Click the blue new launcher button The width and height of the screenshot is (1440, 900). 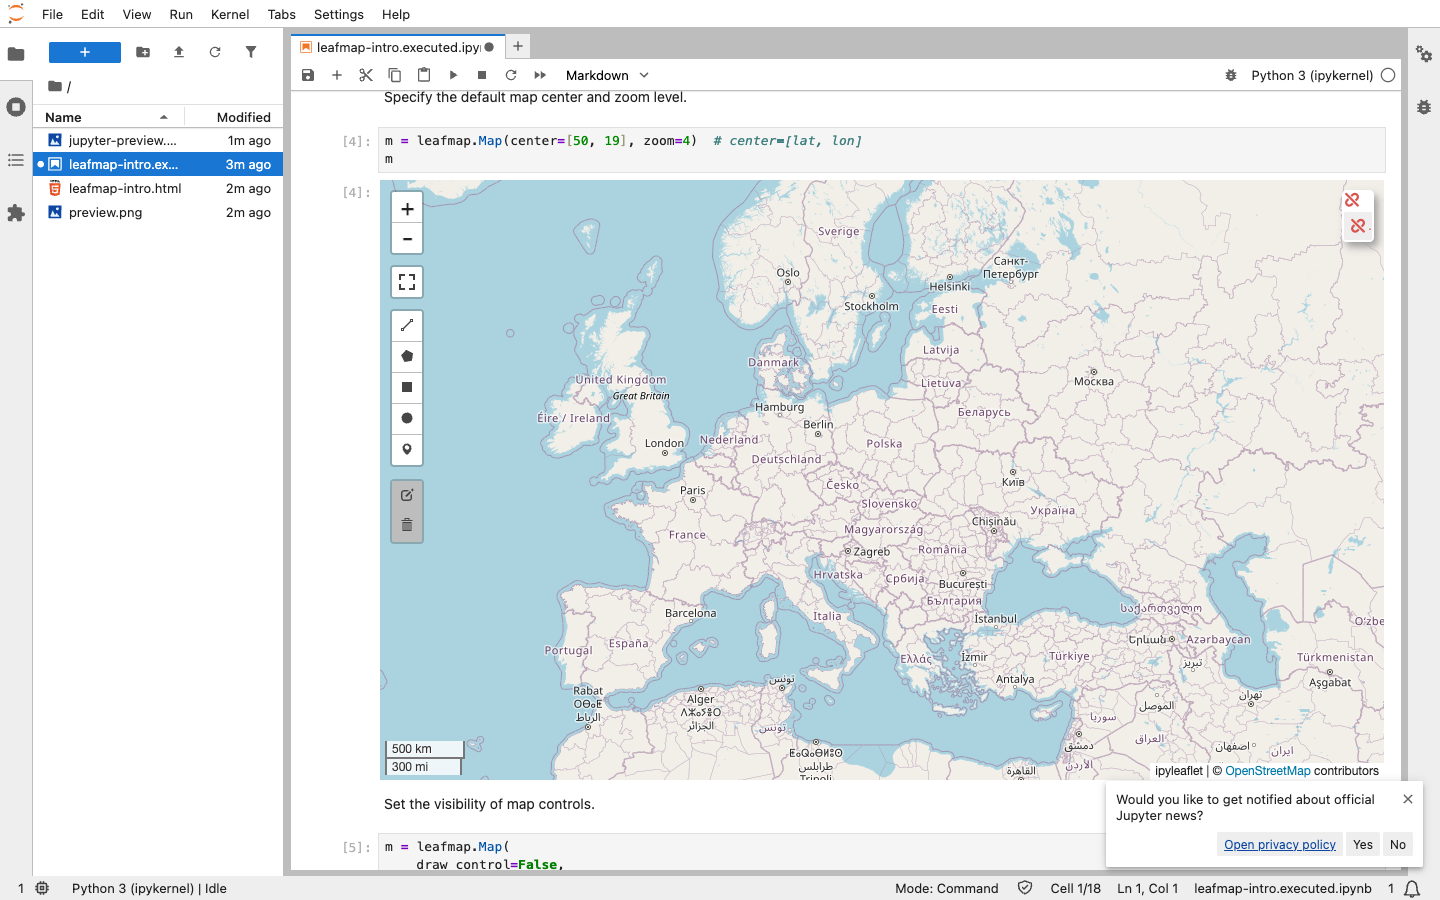(85, 52)
